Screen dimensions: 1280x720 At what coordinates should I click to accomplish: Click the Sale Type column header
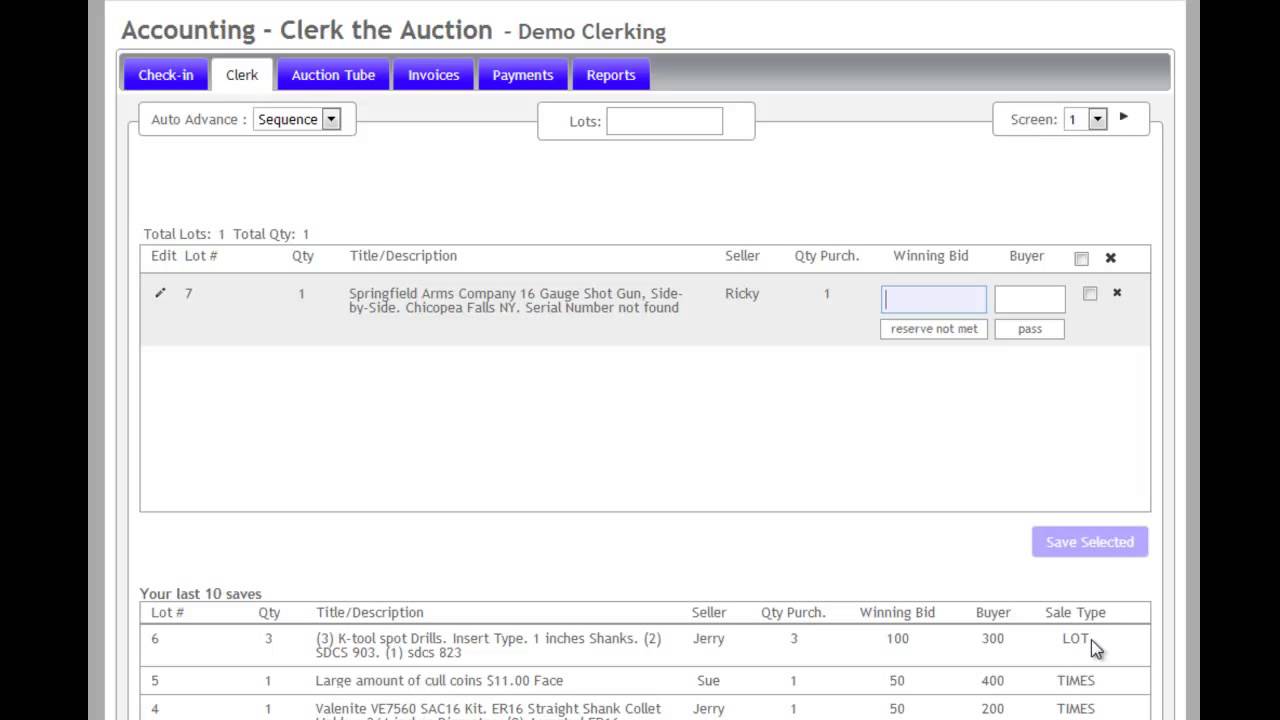tap(1075, 612)
